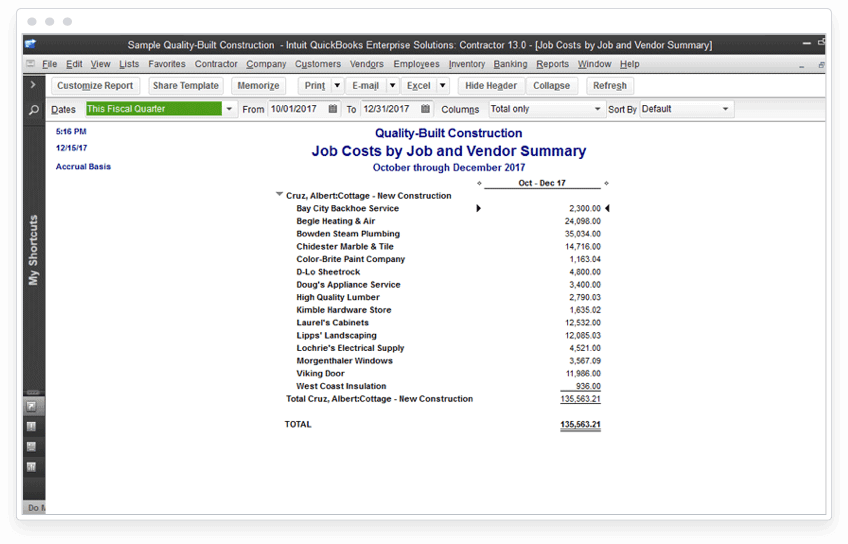This screenshot has width=848, height=544.
Task: Click the Print button
Action: (x=315, y=85)
